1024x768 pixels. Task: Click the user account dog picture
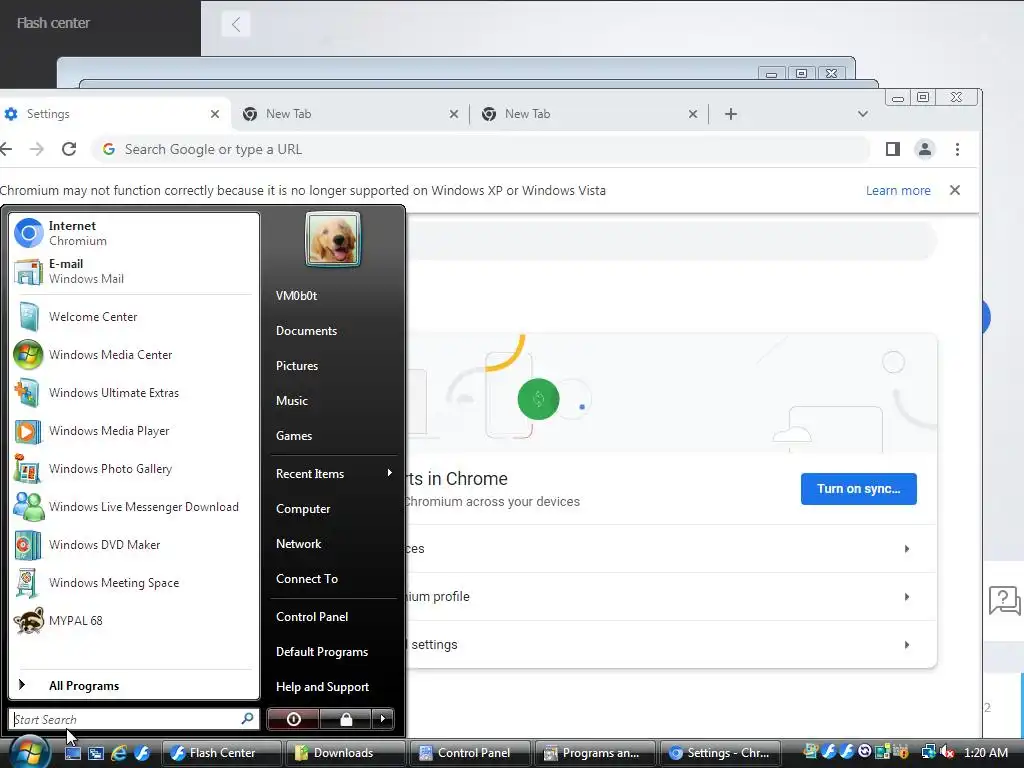point(333,239)
